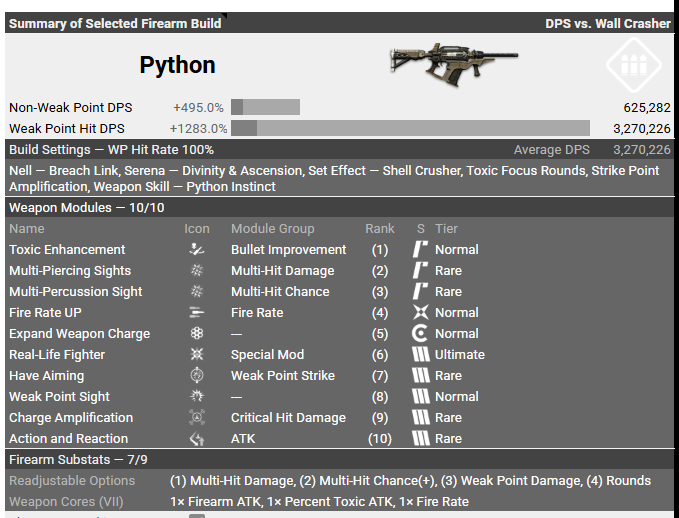
Task: Click the DPS vs. Wall Crasher label
Action: click(608, 23)
